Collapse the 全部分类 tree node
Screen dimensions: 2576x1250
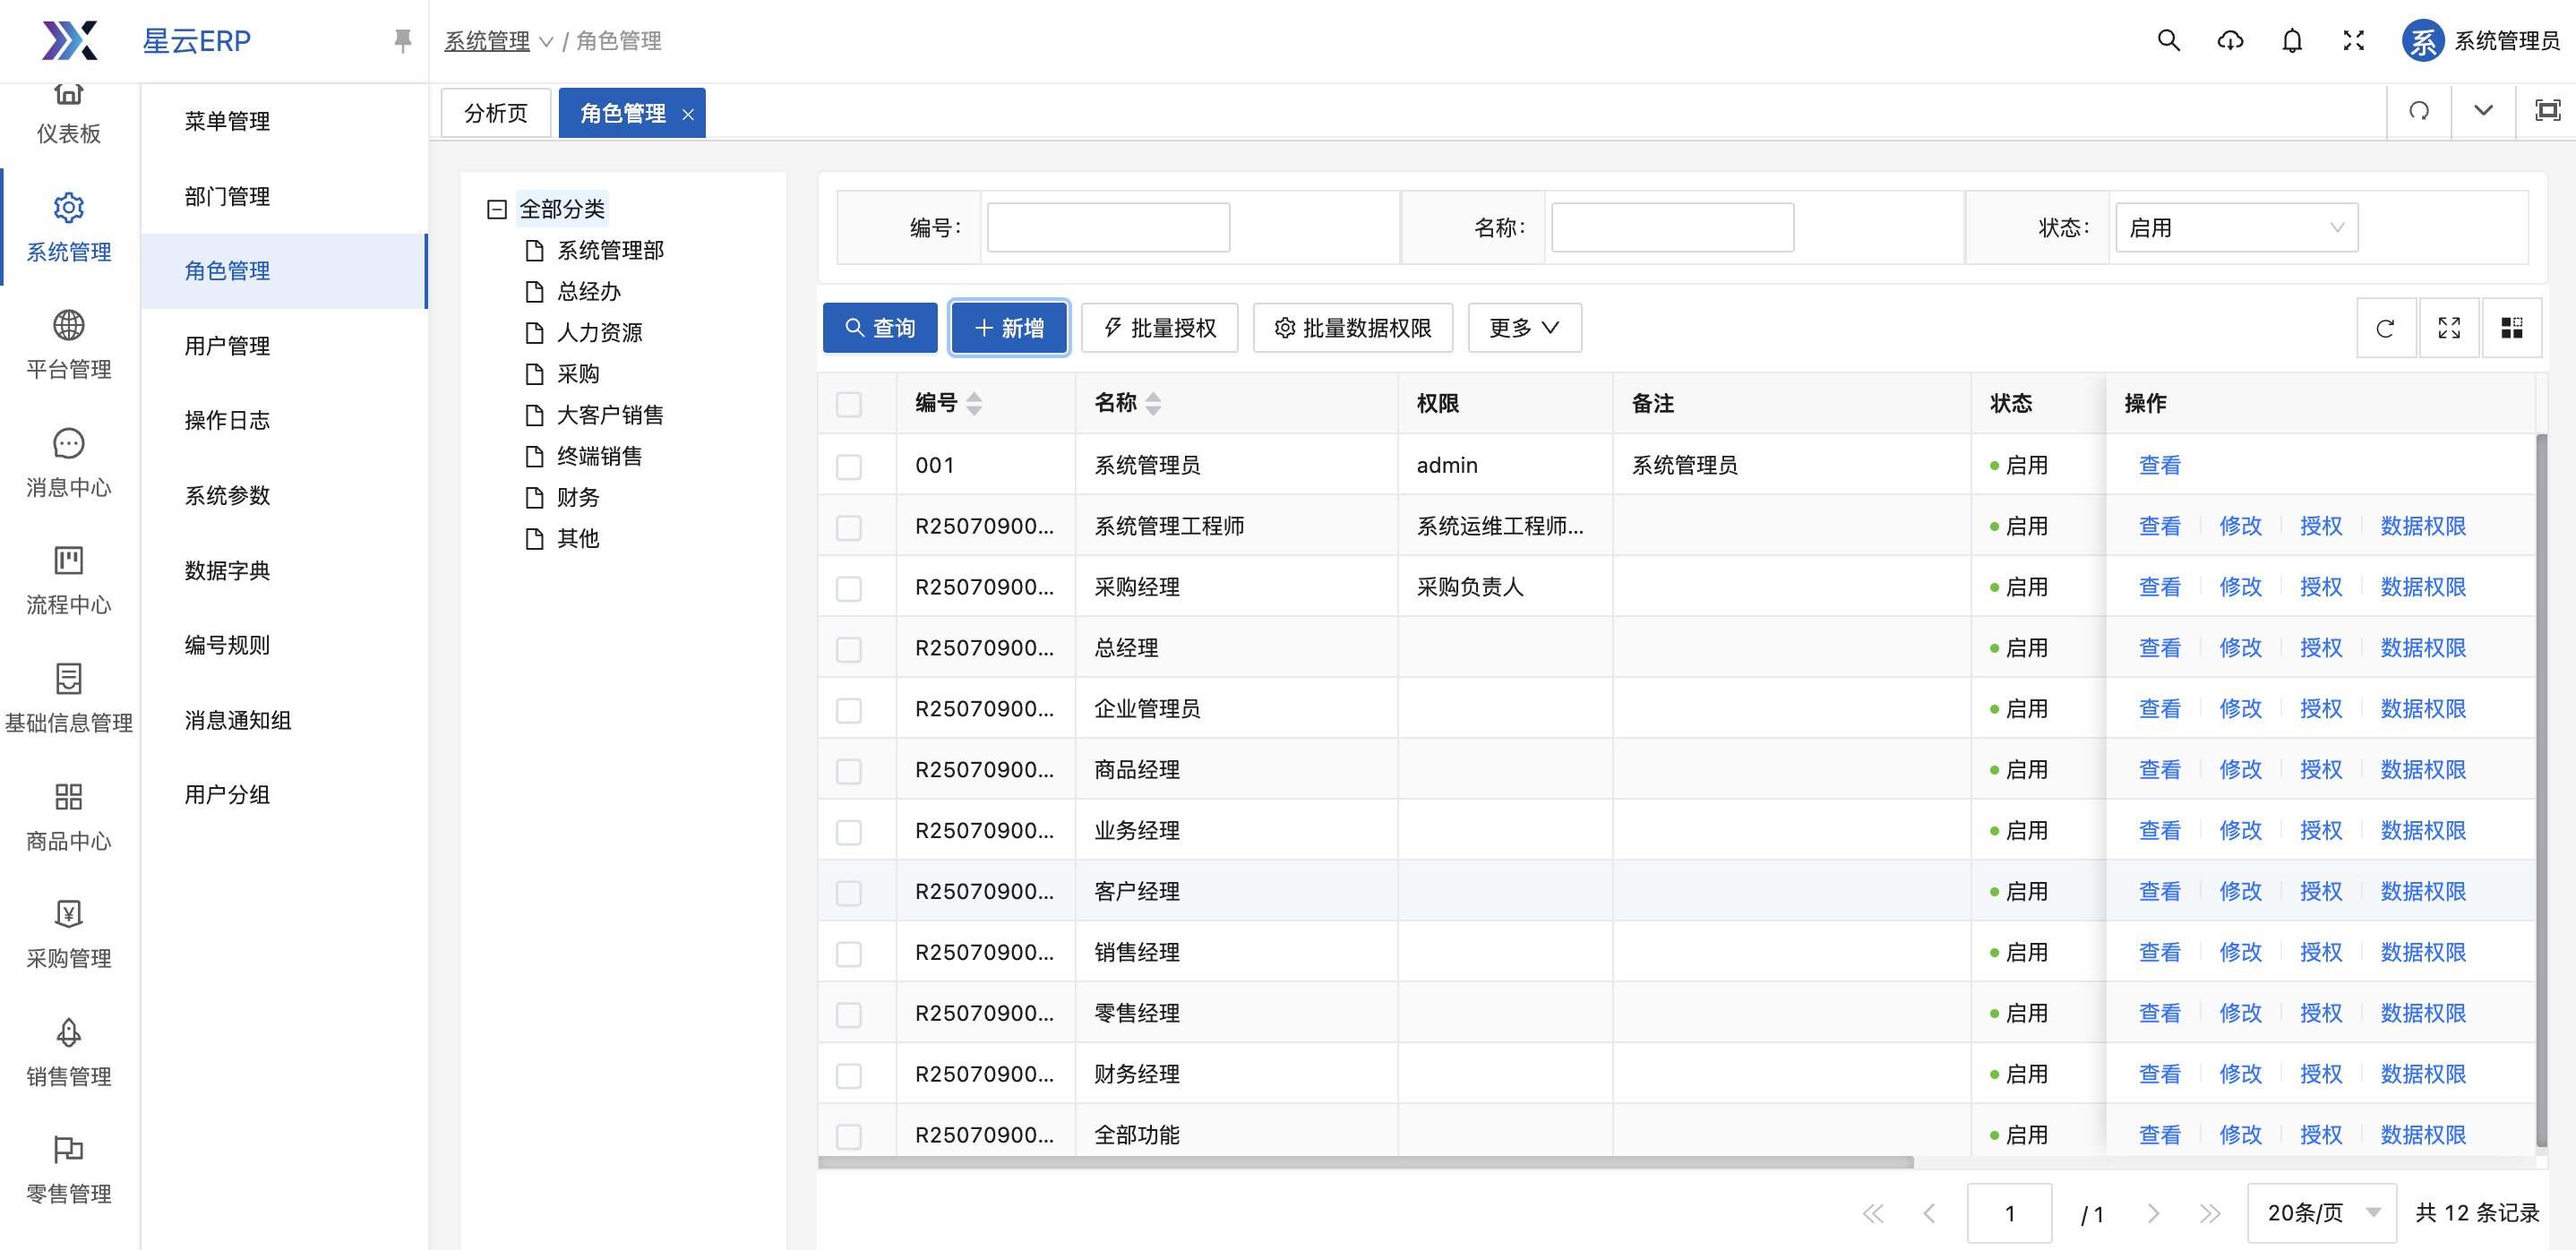pyautogui.click(x=497, y=209)
